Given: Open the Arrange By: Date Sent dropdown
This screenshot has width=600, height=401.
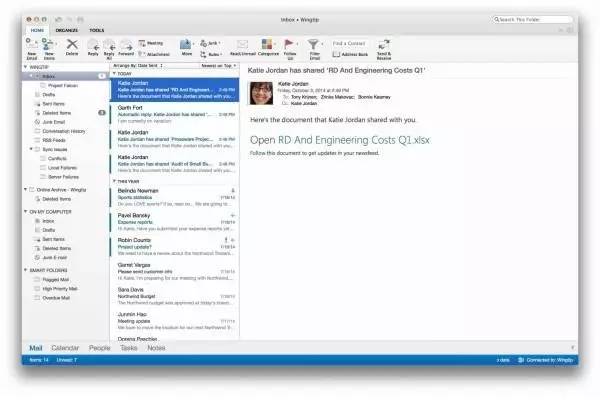Looking at the screenshot, I should coord(138,66).
